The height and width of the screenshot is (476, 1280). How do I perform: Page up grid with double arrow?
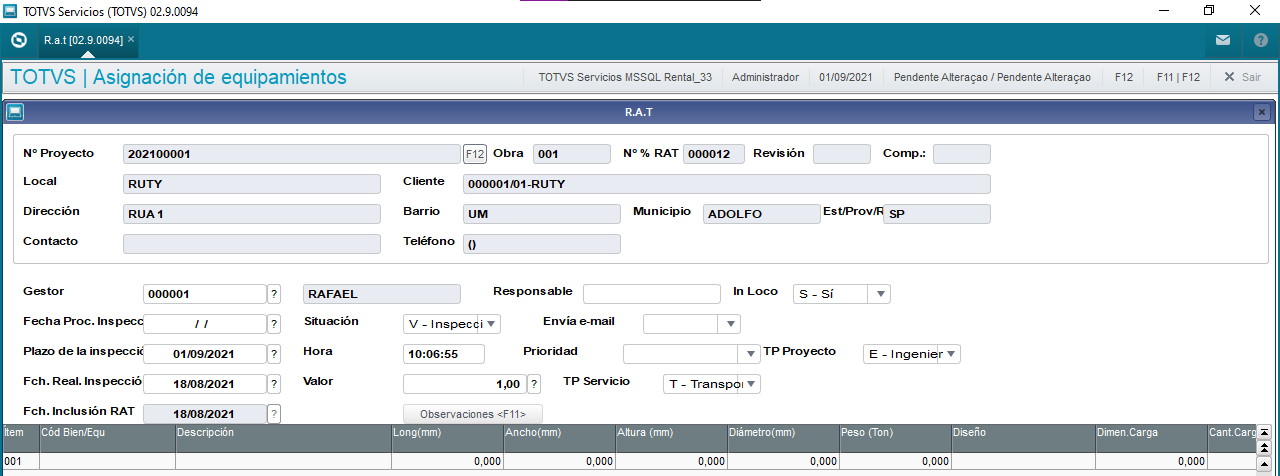[1264, 446]
